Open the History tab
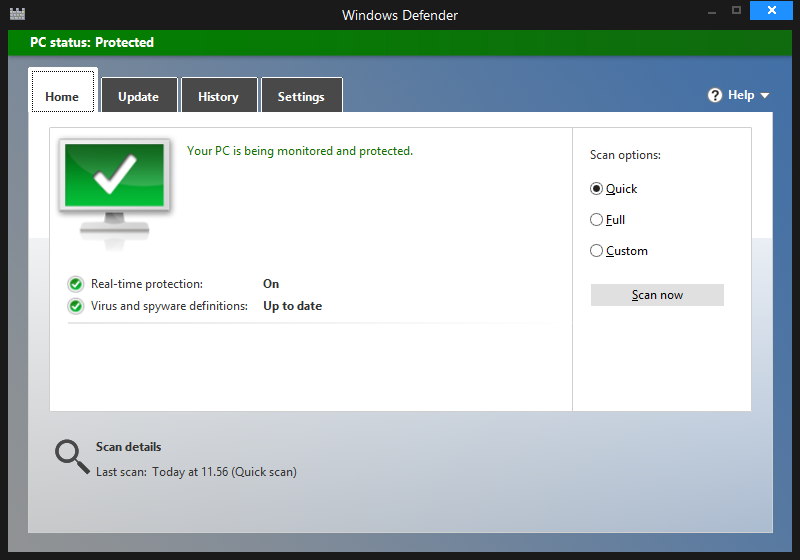The image size is (800, 560). point(219,95)
